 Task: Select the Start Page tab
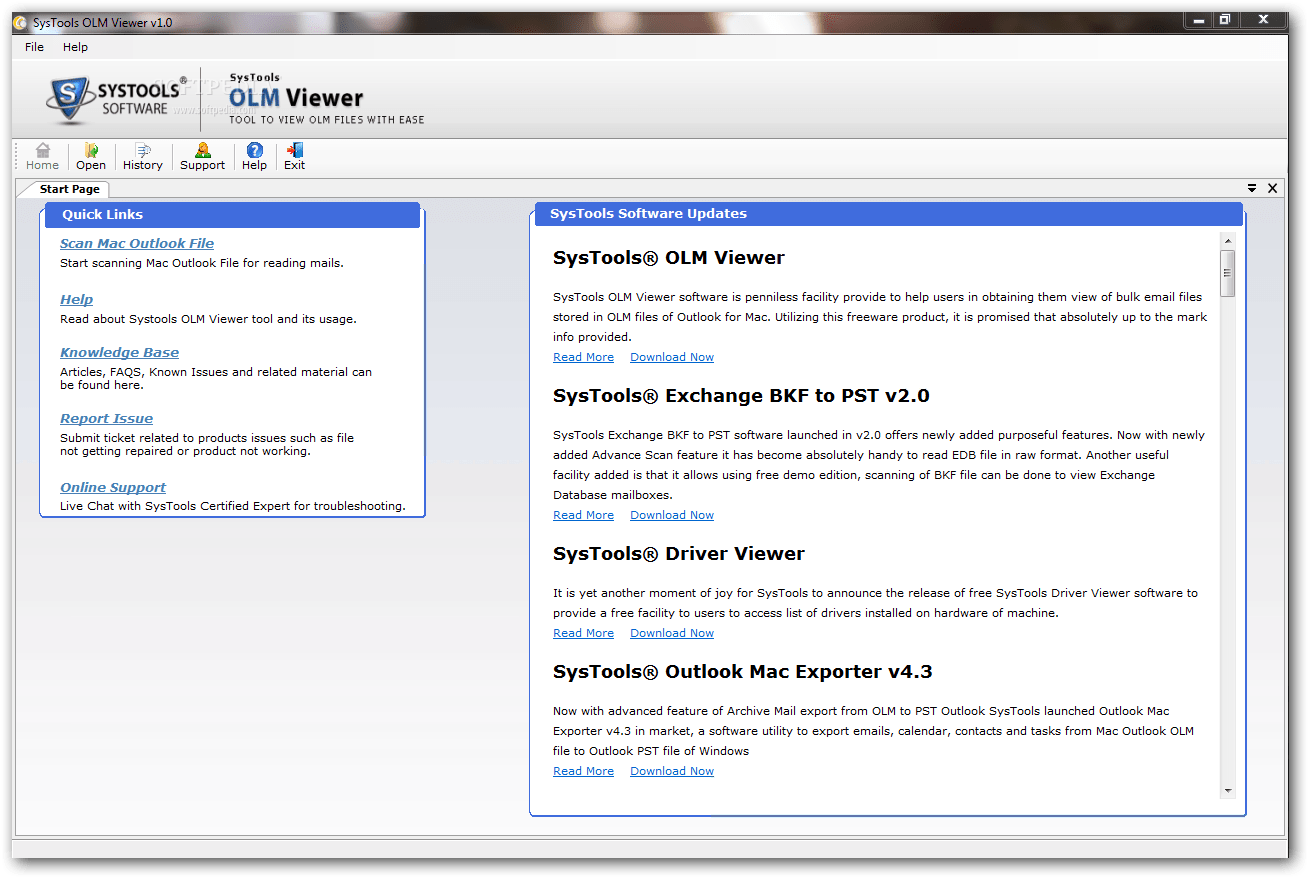click(69, 188)
